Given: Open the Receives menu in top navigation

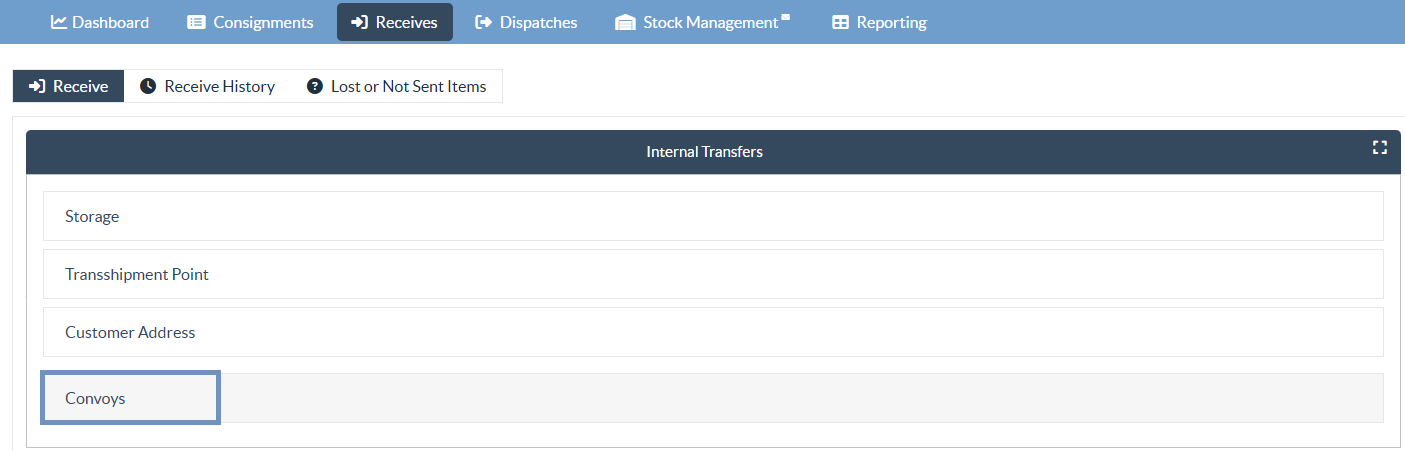Looking at the screenshot, I should coord(394,22).
